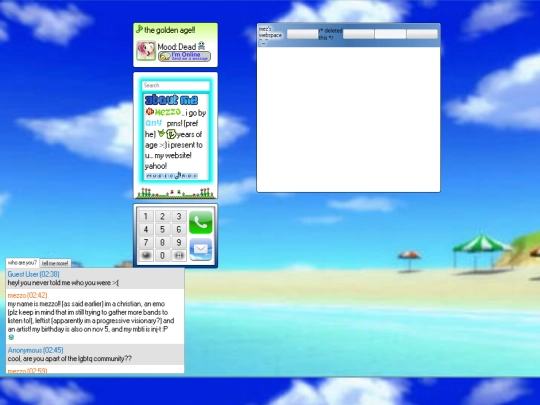Image resolution: width=540 pixels, height=405 pixels.
Task: Click 'my website!' text in about me
Action: [173, 155]
